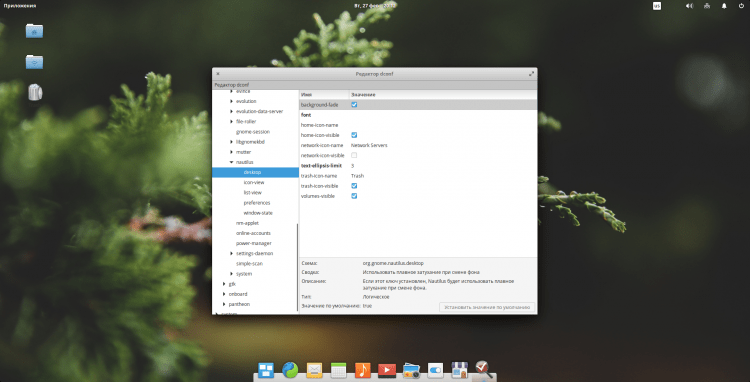This screenshot has width=750, height=382.
Task: Expand the file-roller tree node
Action: pyautogui.click(x=232, y=121)
